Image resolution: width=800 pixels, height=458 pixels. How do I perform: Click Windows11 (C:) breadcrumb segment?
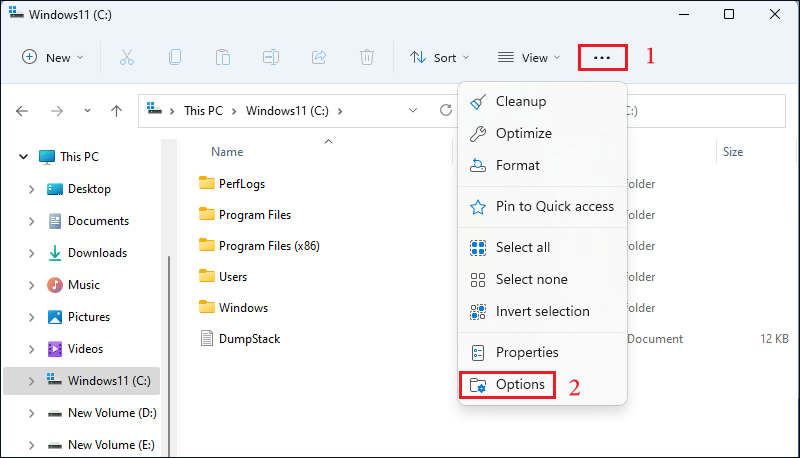pyautogui.click(x=287, y=111)
